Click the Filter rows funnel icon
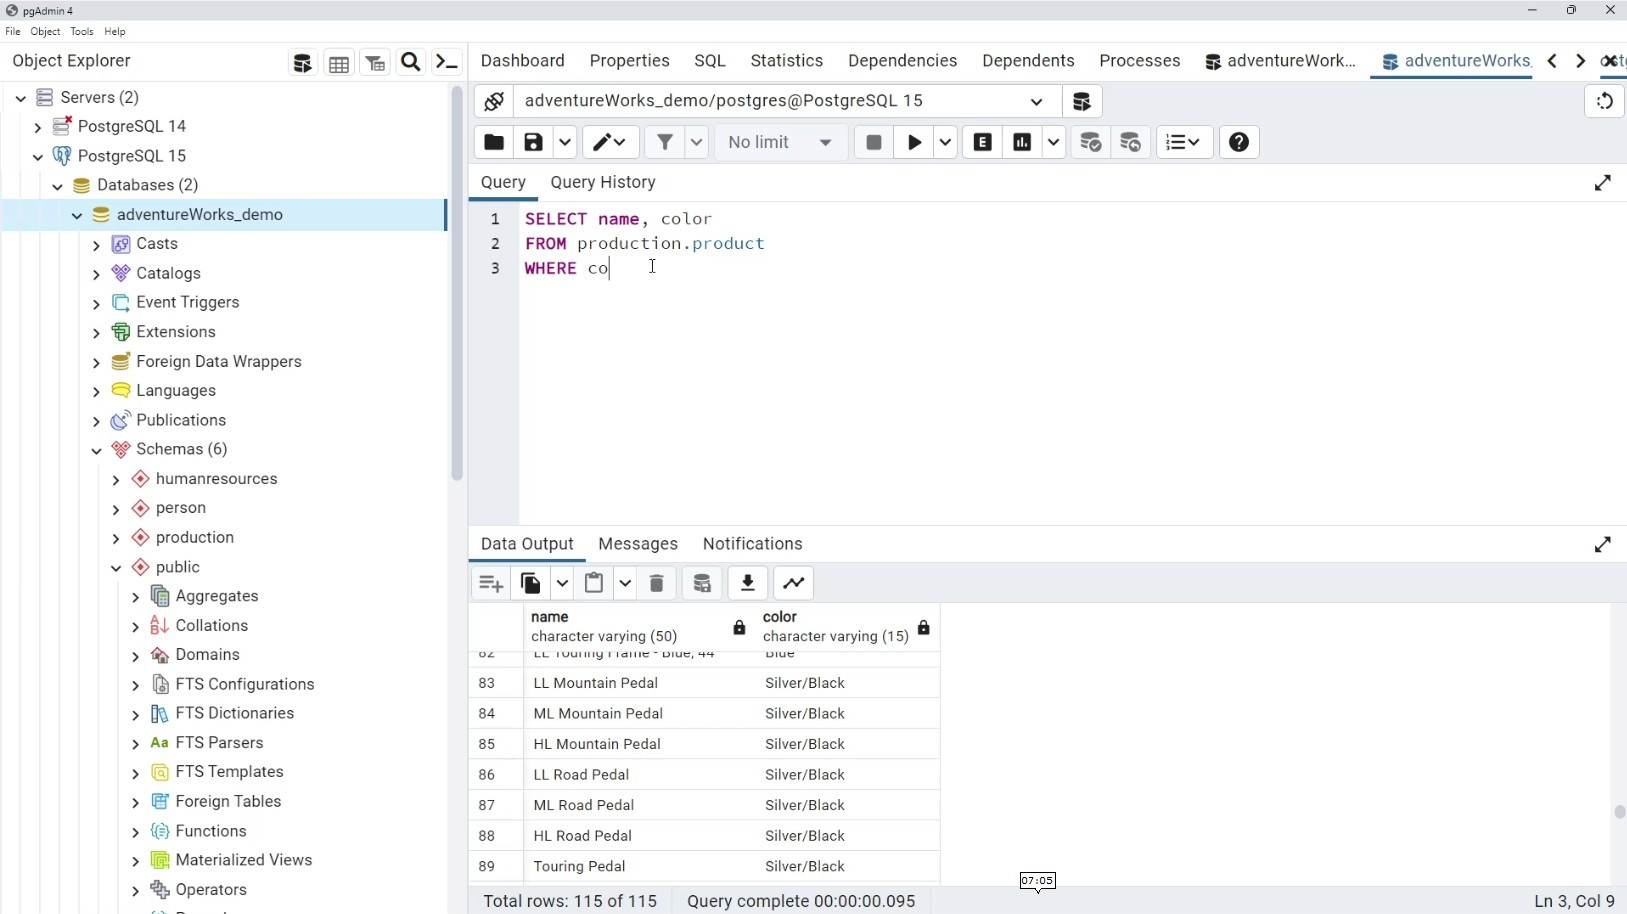1627x914 pixels. pyautogui.click(x=665, y=142)
